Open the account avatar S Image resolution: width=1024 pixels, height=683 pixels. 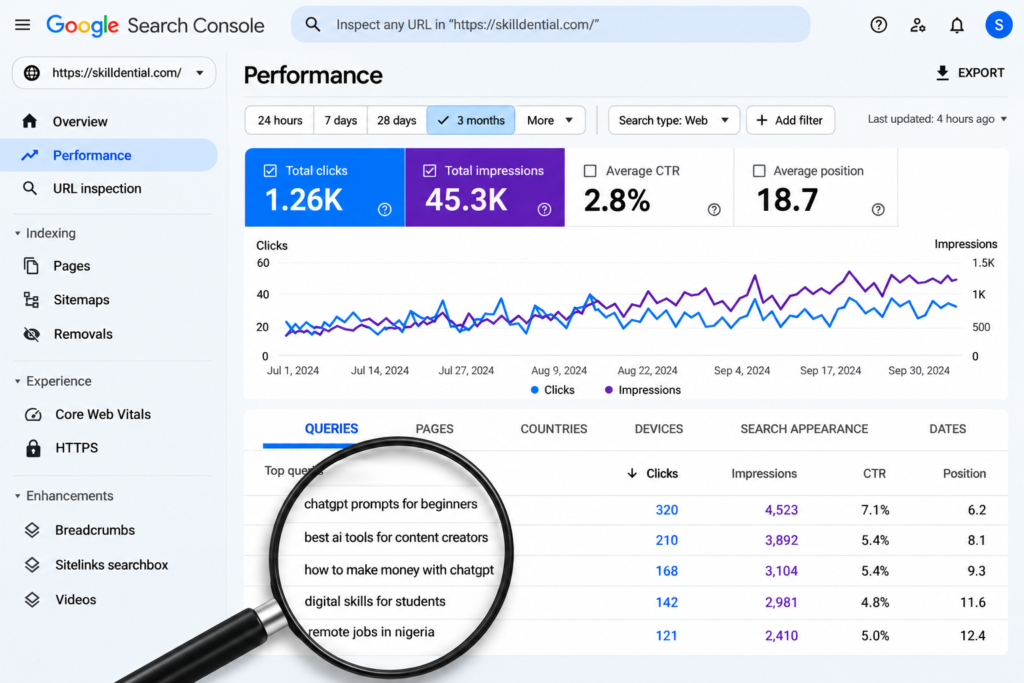coord(999,25)
